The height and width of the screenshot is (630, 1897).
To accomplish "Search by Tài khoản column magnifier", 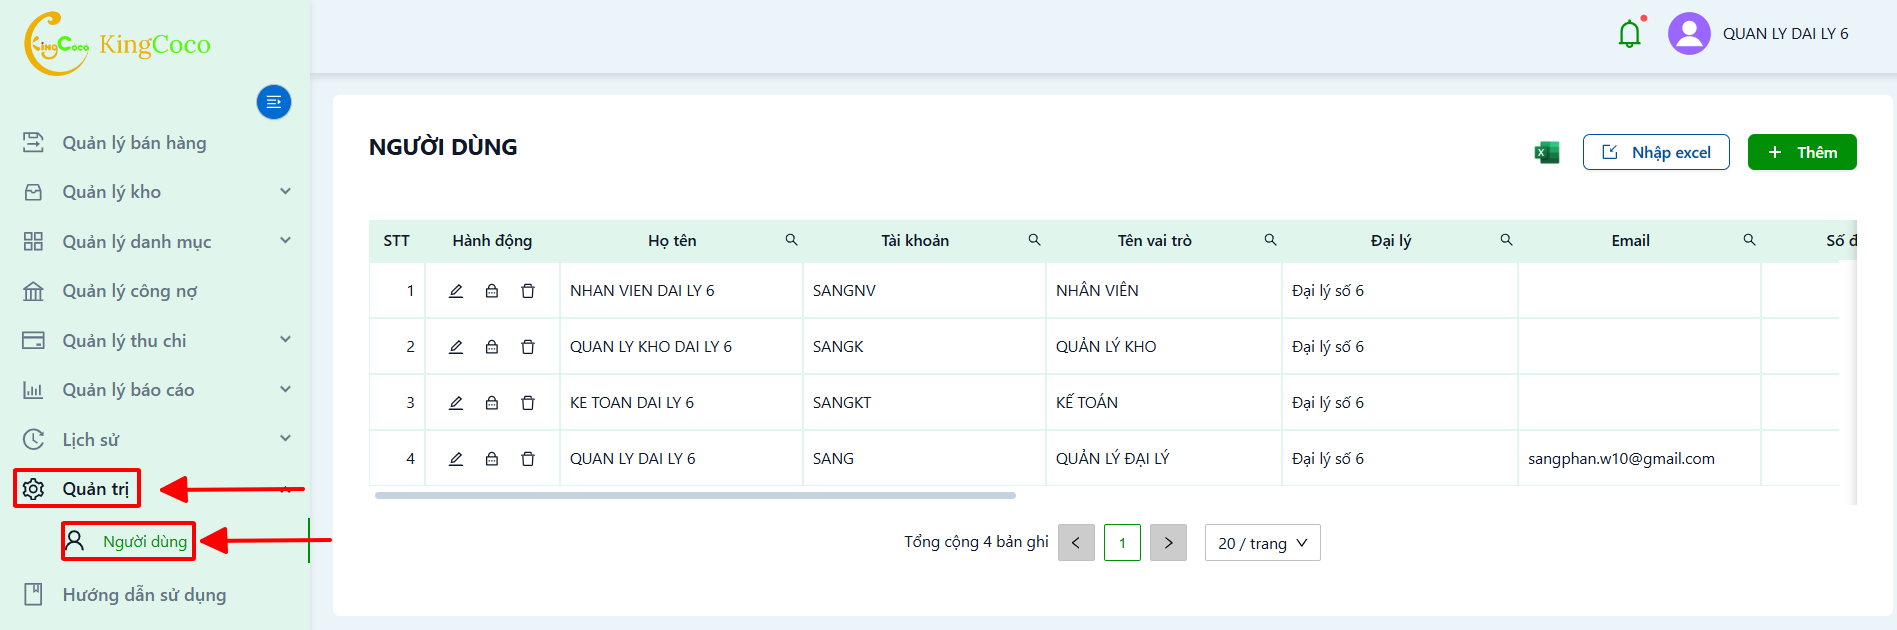I will click(1035, 240).
